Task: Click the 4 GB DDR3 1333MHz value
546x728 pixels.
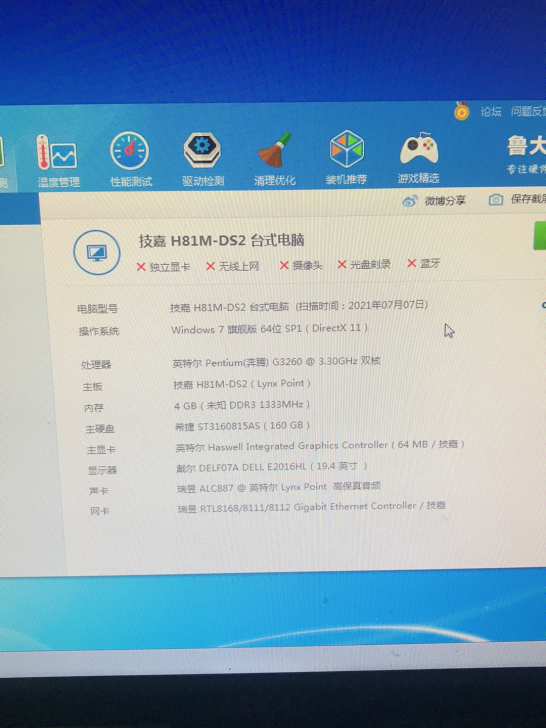Action: (x=242, y=405)
